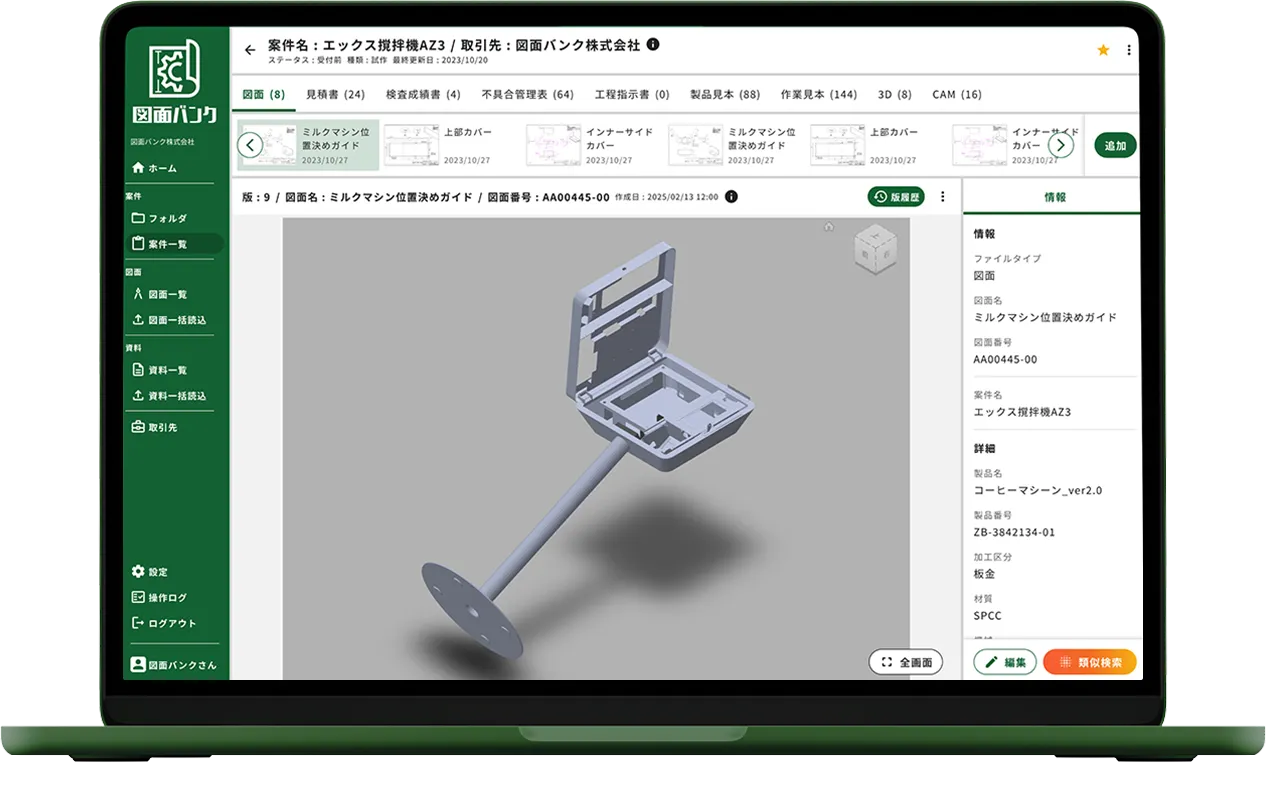This screenshot has width=1266, height=810.
Task: Open the drawing info icon after 作成日
Action: click(x=731, y=197)
